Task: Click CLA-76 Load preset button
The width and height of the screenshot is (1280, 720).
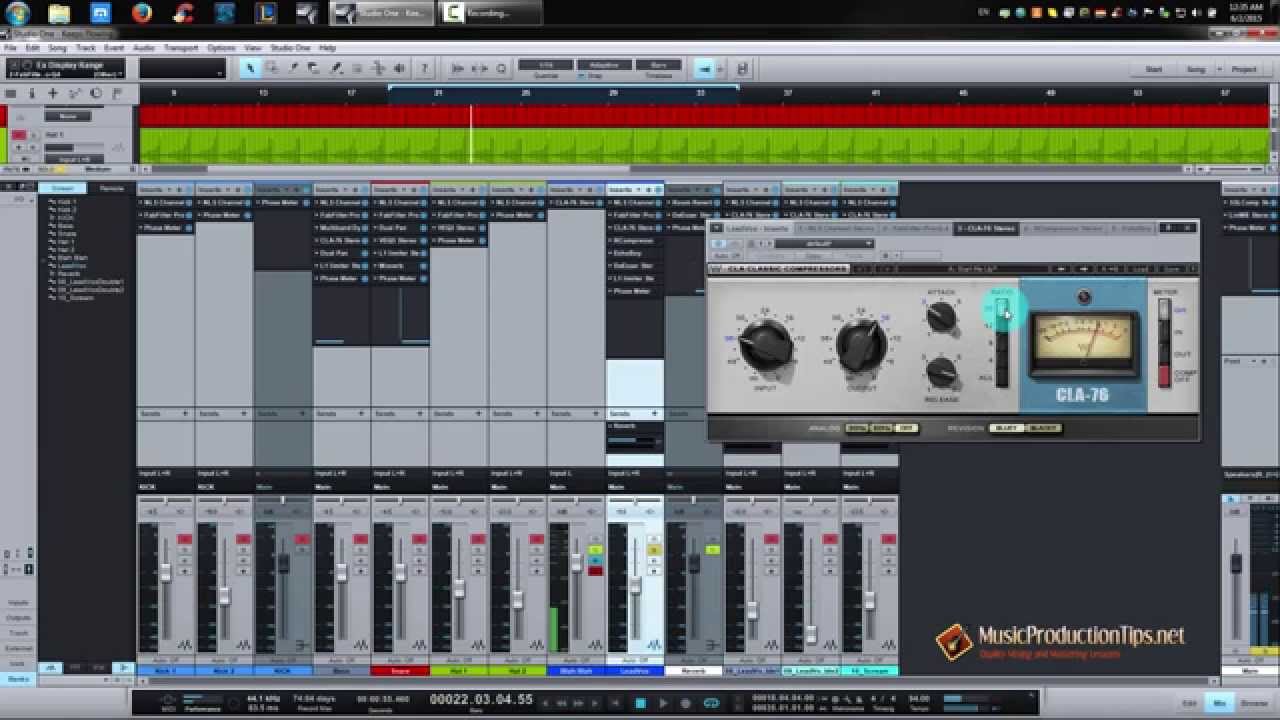Action: click(x=1140, y=269)
